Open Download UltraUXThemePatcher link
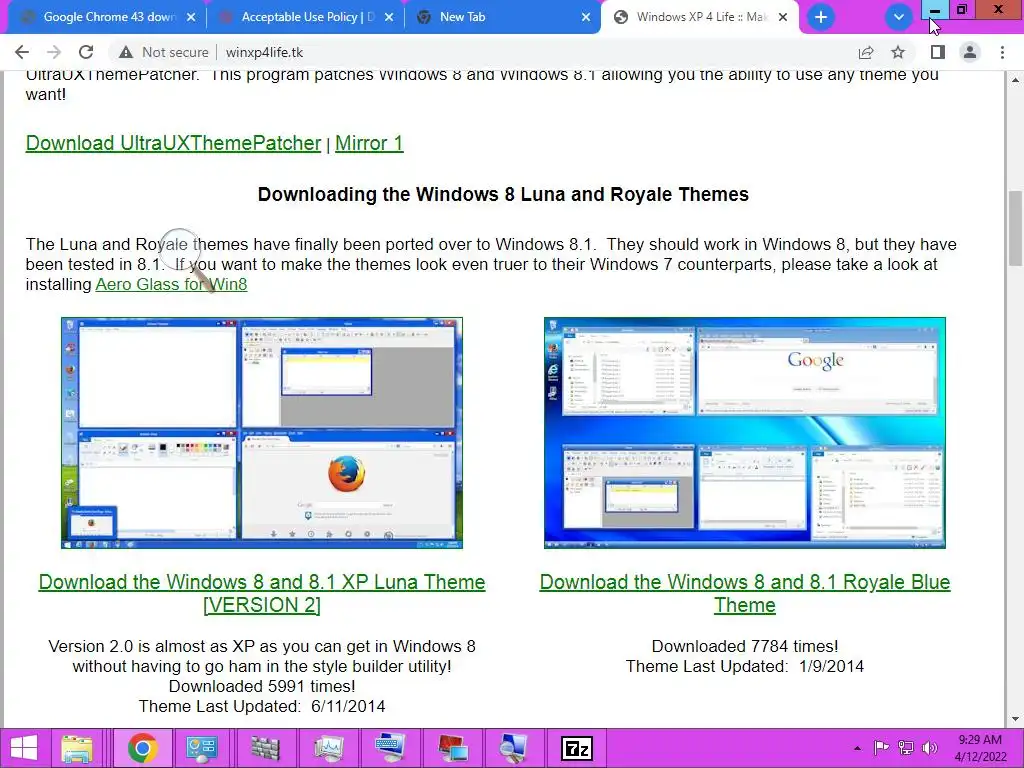This screenshot has height=768, width=1024. coord(173,143)
